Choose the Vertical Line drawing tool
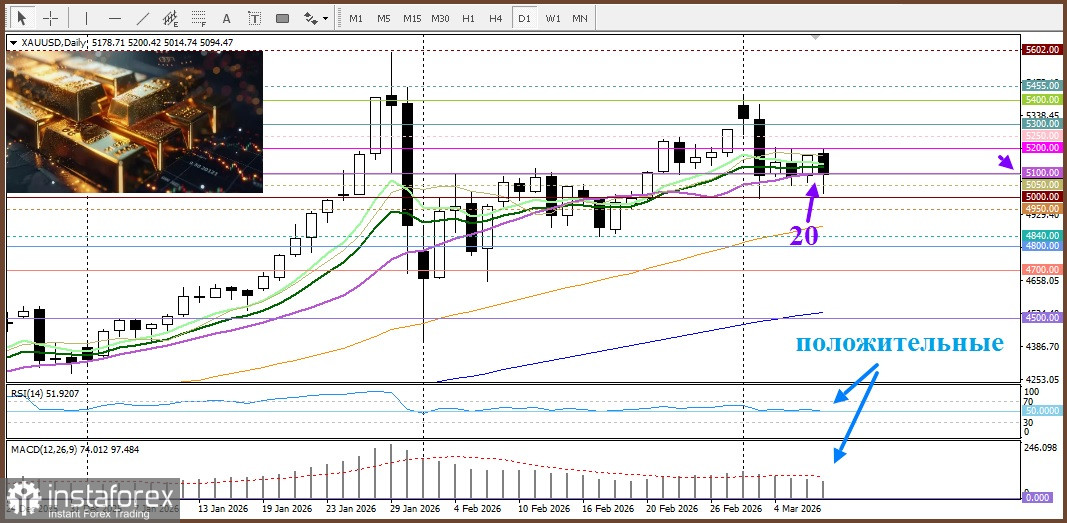This screenshot has width=1067, height=523. pos(86,18)
